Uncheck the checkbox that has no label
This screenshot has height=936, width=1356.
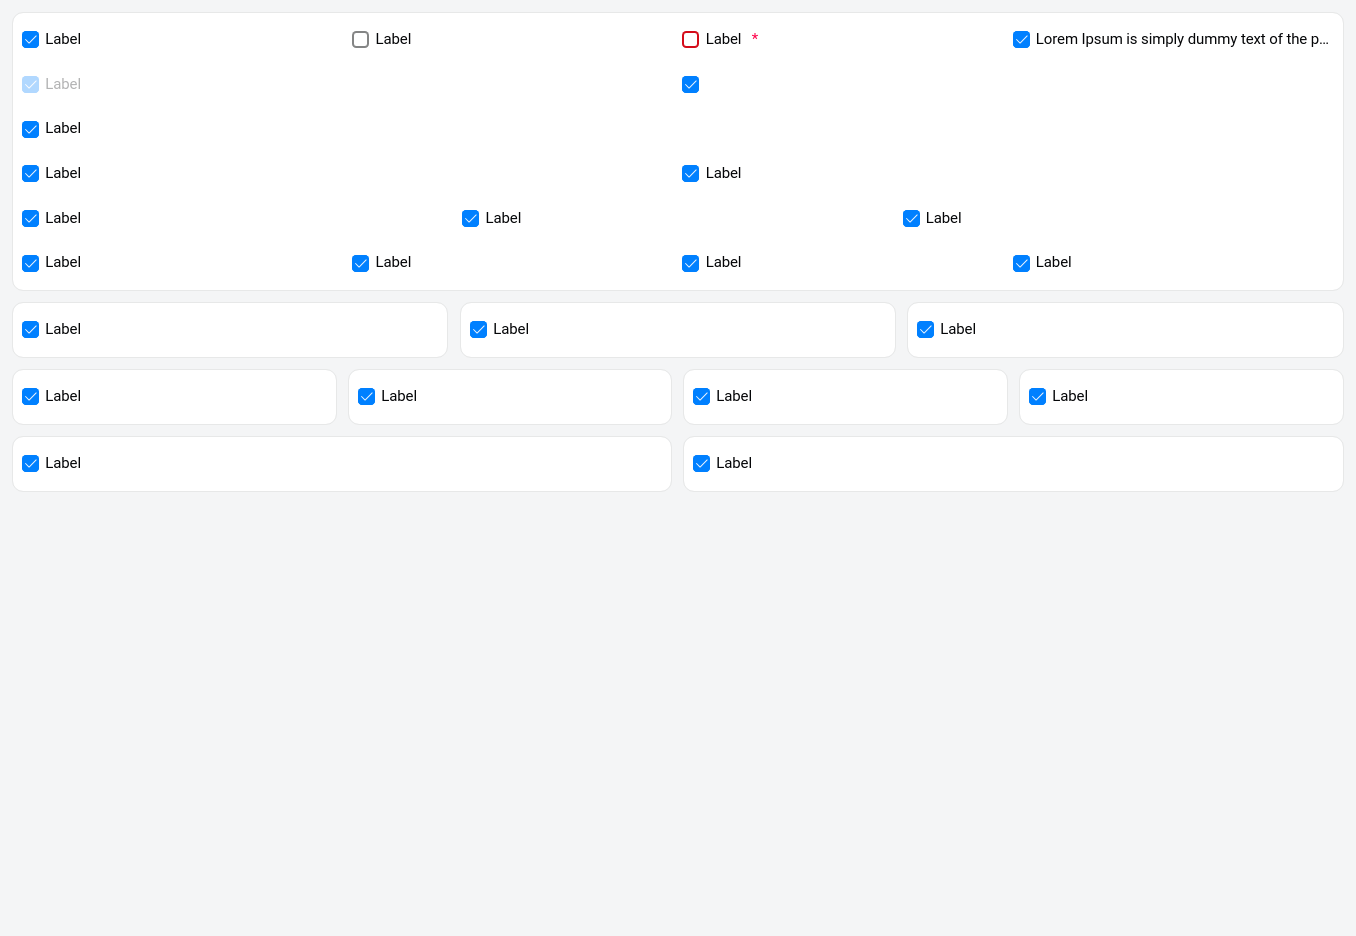690,85
